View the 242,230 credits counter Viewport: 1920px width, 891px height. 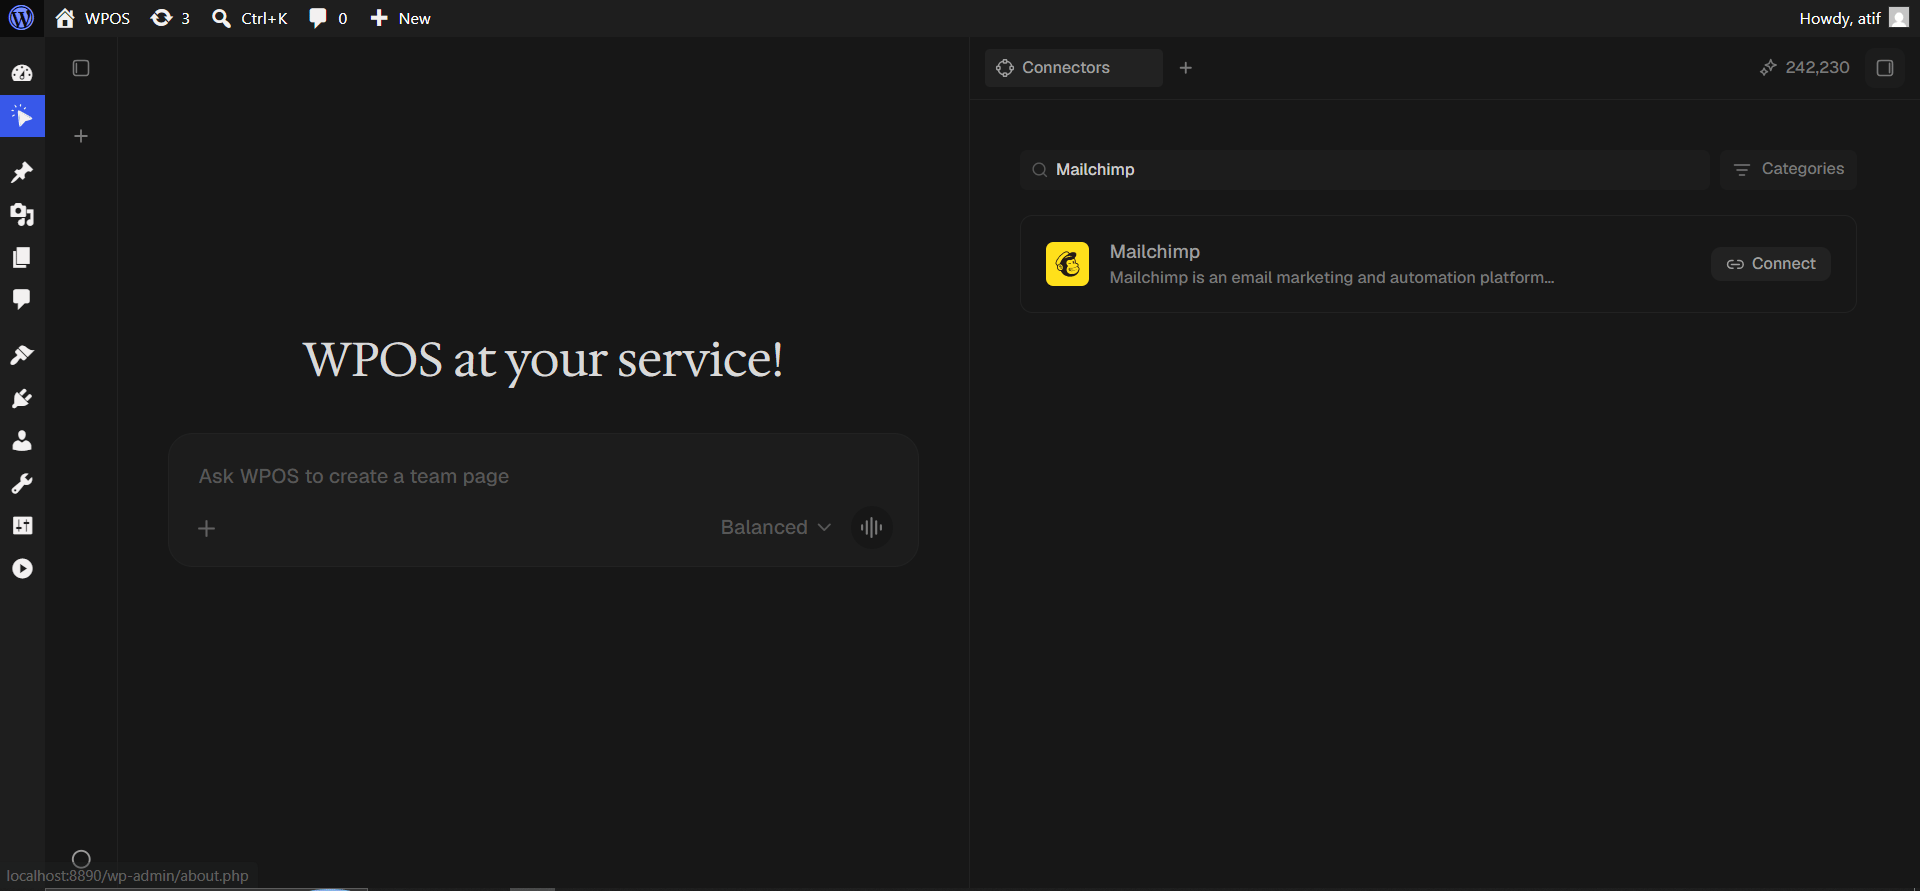[x=1805, y=68]
